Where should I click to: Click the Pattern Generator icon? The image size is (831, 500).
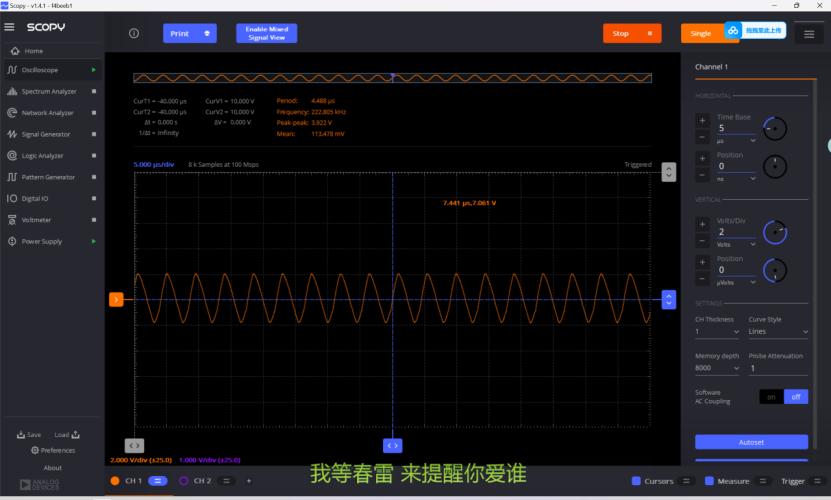12,177
